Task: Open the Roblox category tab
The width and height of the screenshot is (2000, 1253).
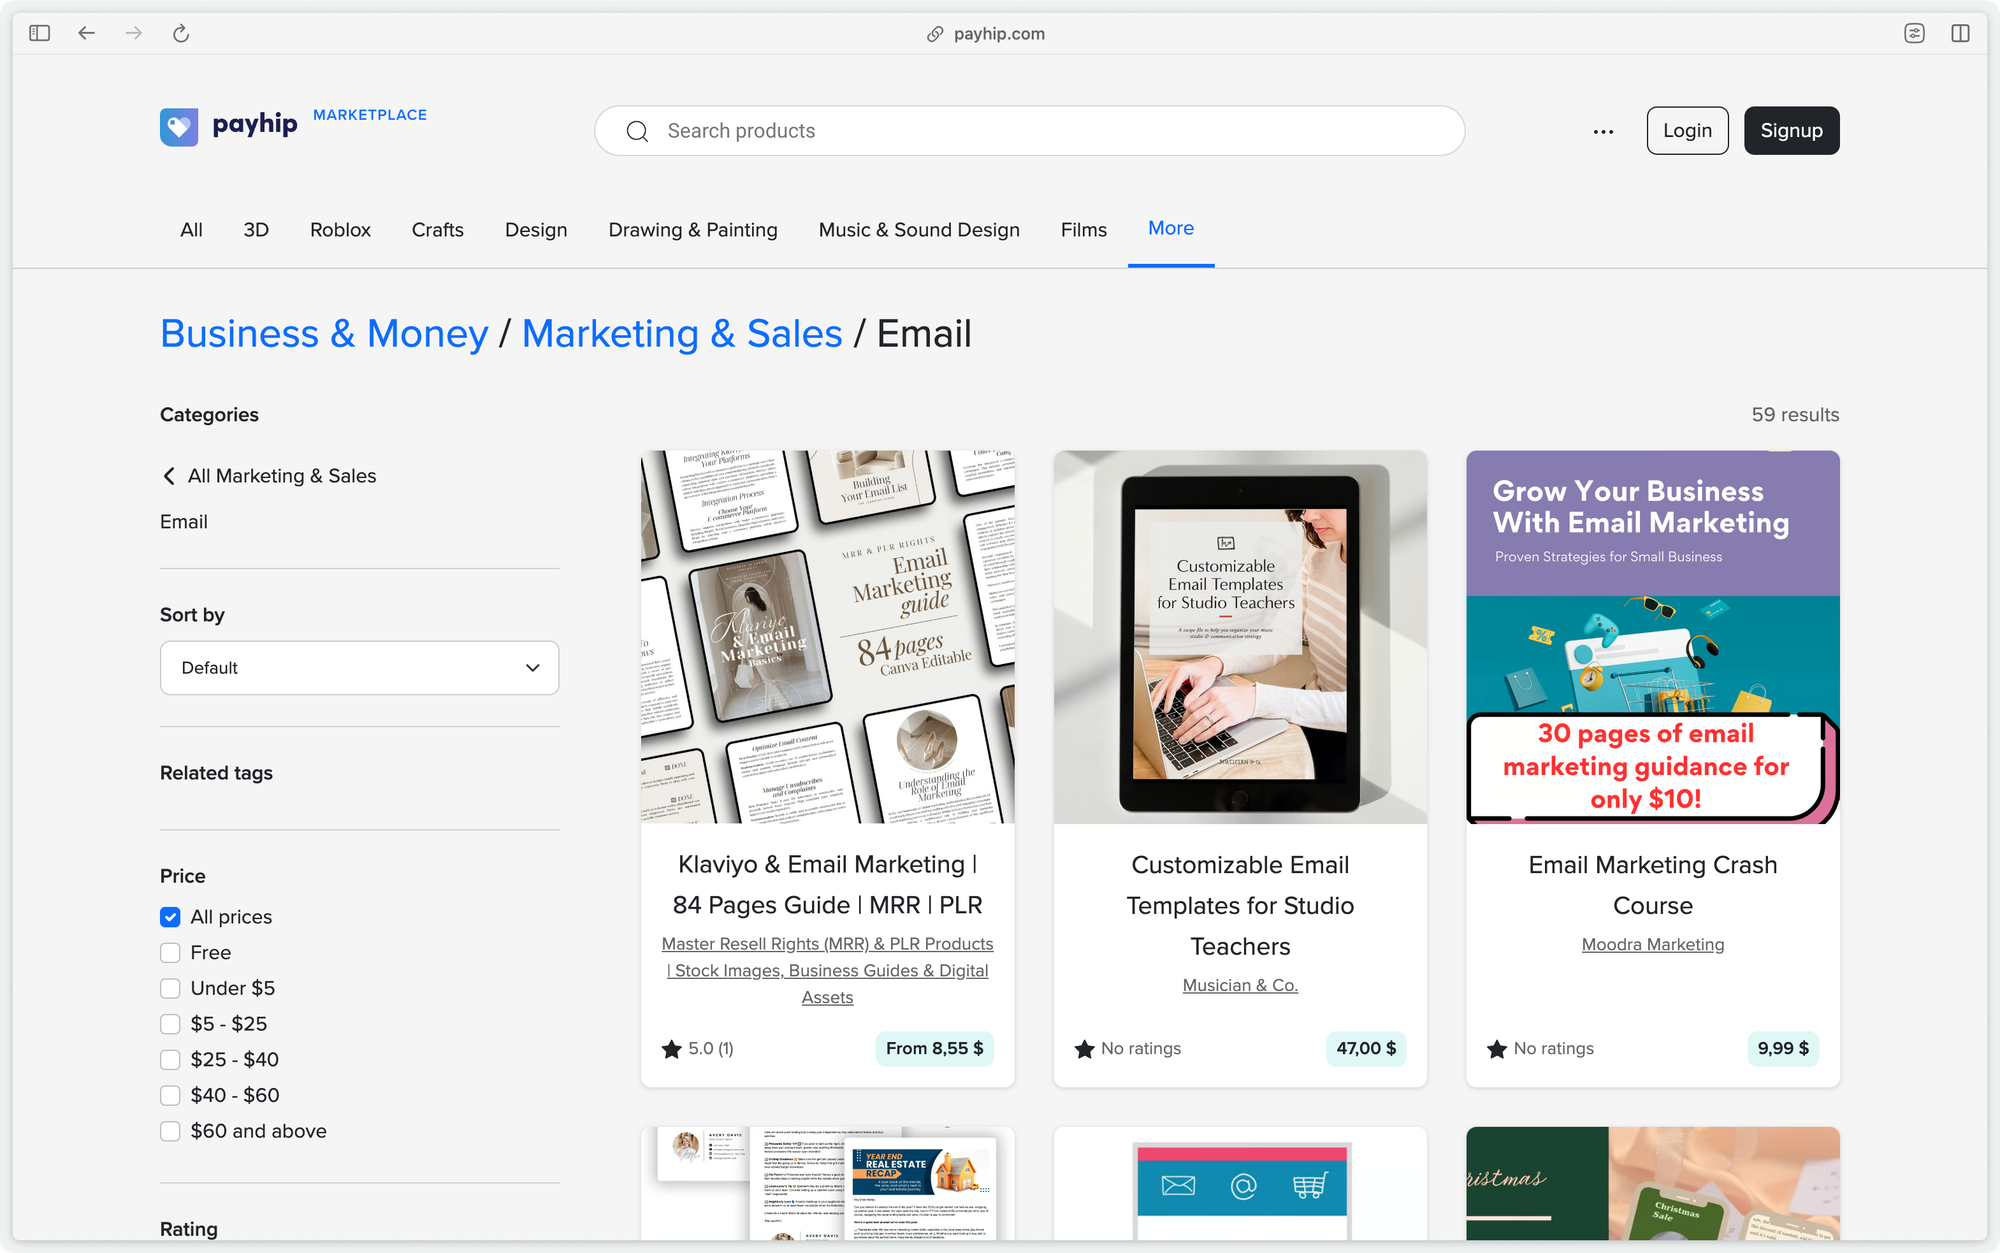Action: pyautogui.click(x=340, y=230)
